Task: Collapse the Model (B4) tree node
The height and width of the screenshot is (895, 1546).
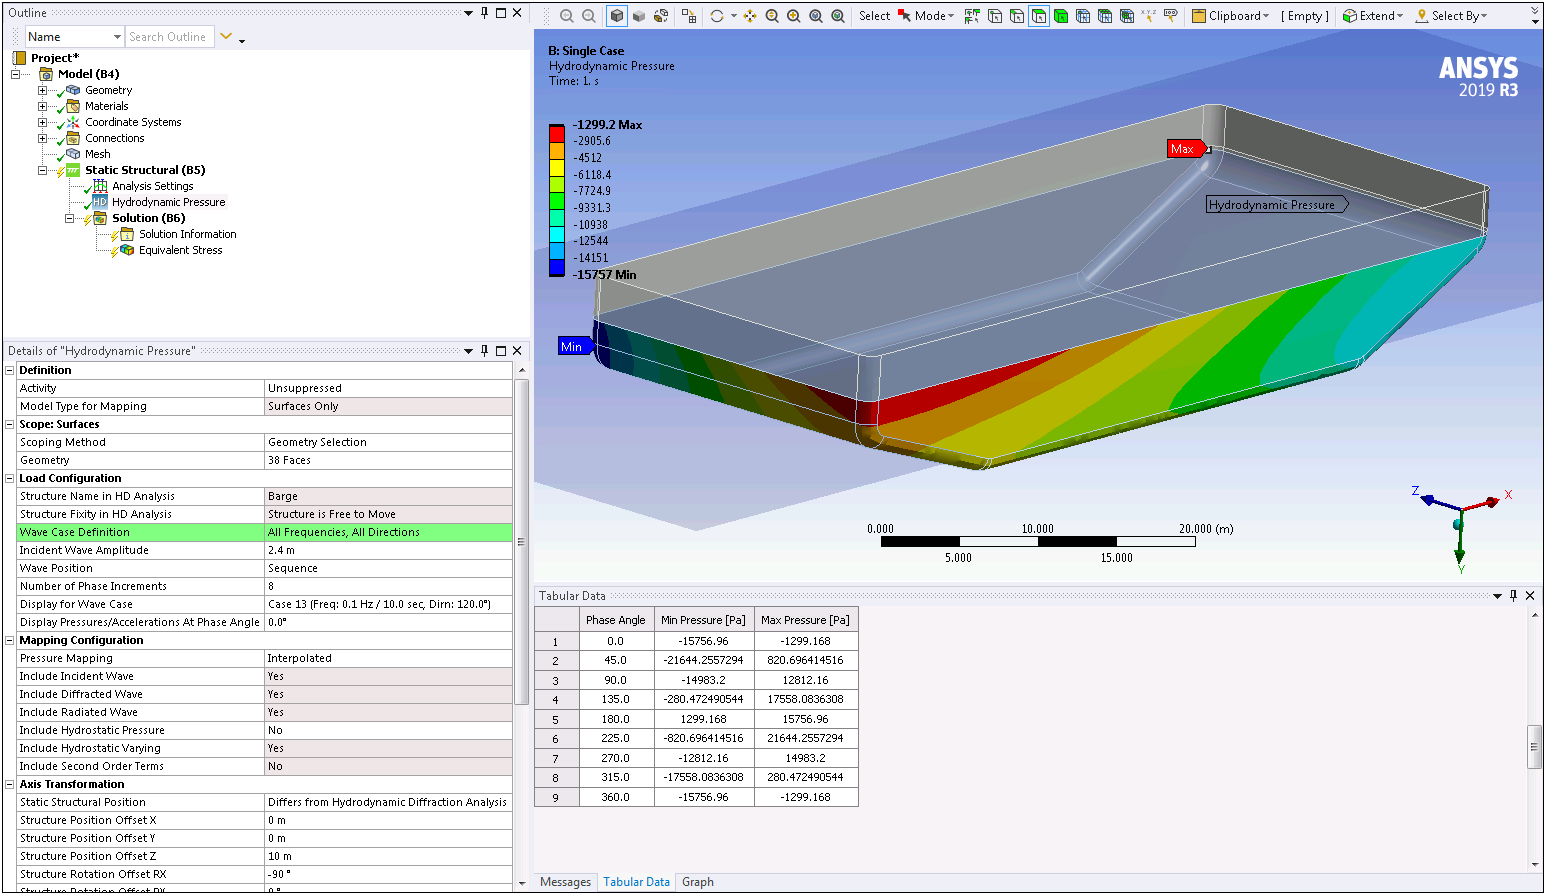Action: click(x=15, y=74)
